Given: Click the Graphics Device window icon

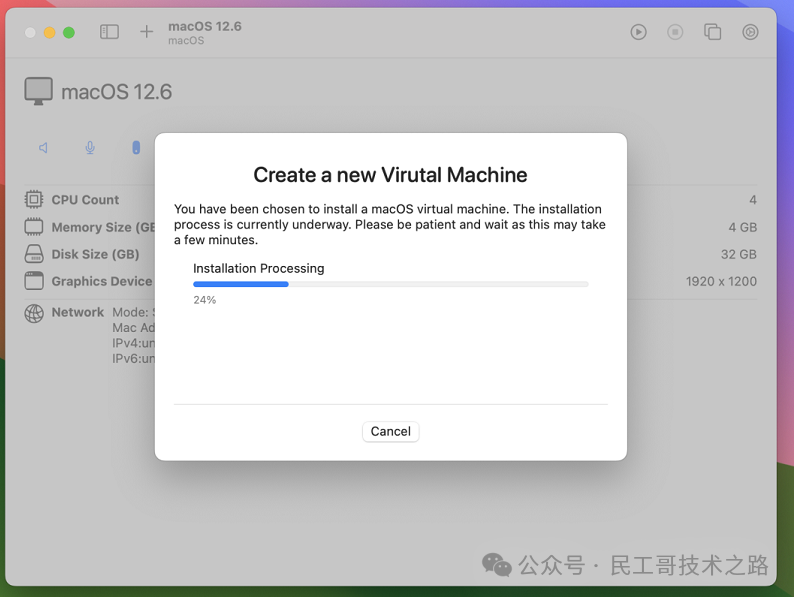Looking at the screenshot, I should [x=34, y=281].
